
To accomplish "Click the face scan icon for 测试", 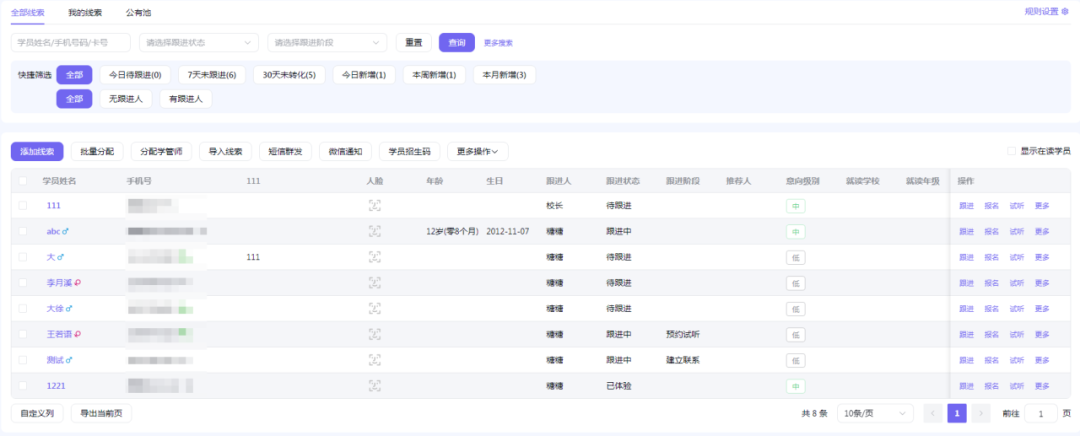I will (x=375, y=360).
